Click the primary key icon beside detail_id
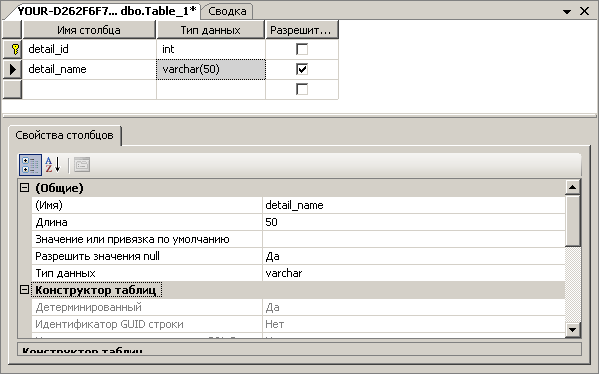599x374 pixels. click(x=15, y=49)
